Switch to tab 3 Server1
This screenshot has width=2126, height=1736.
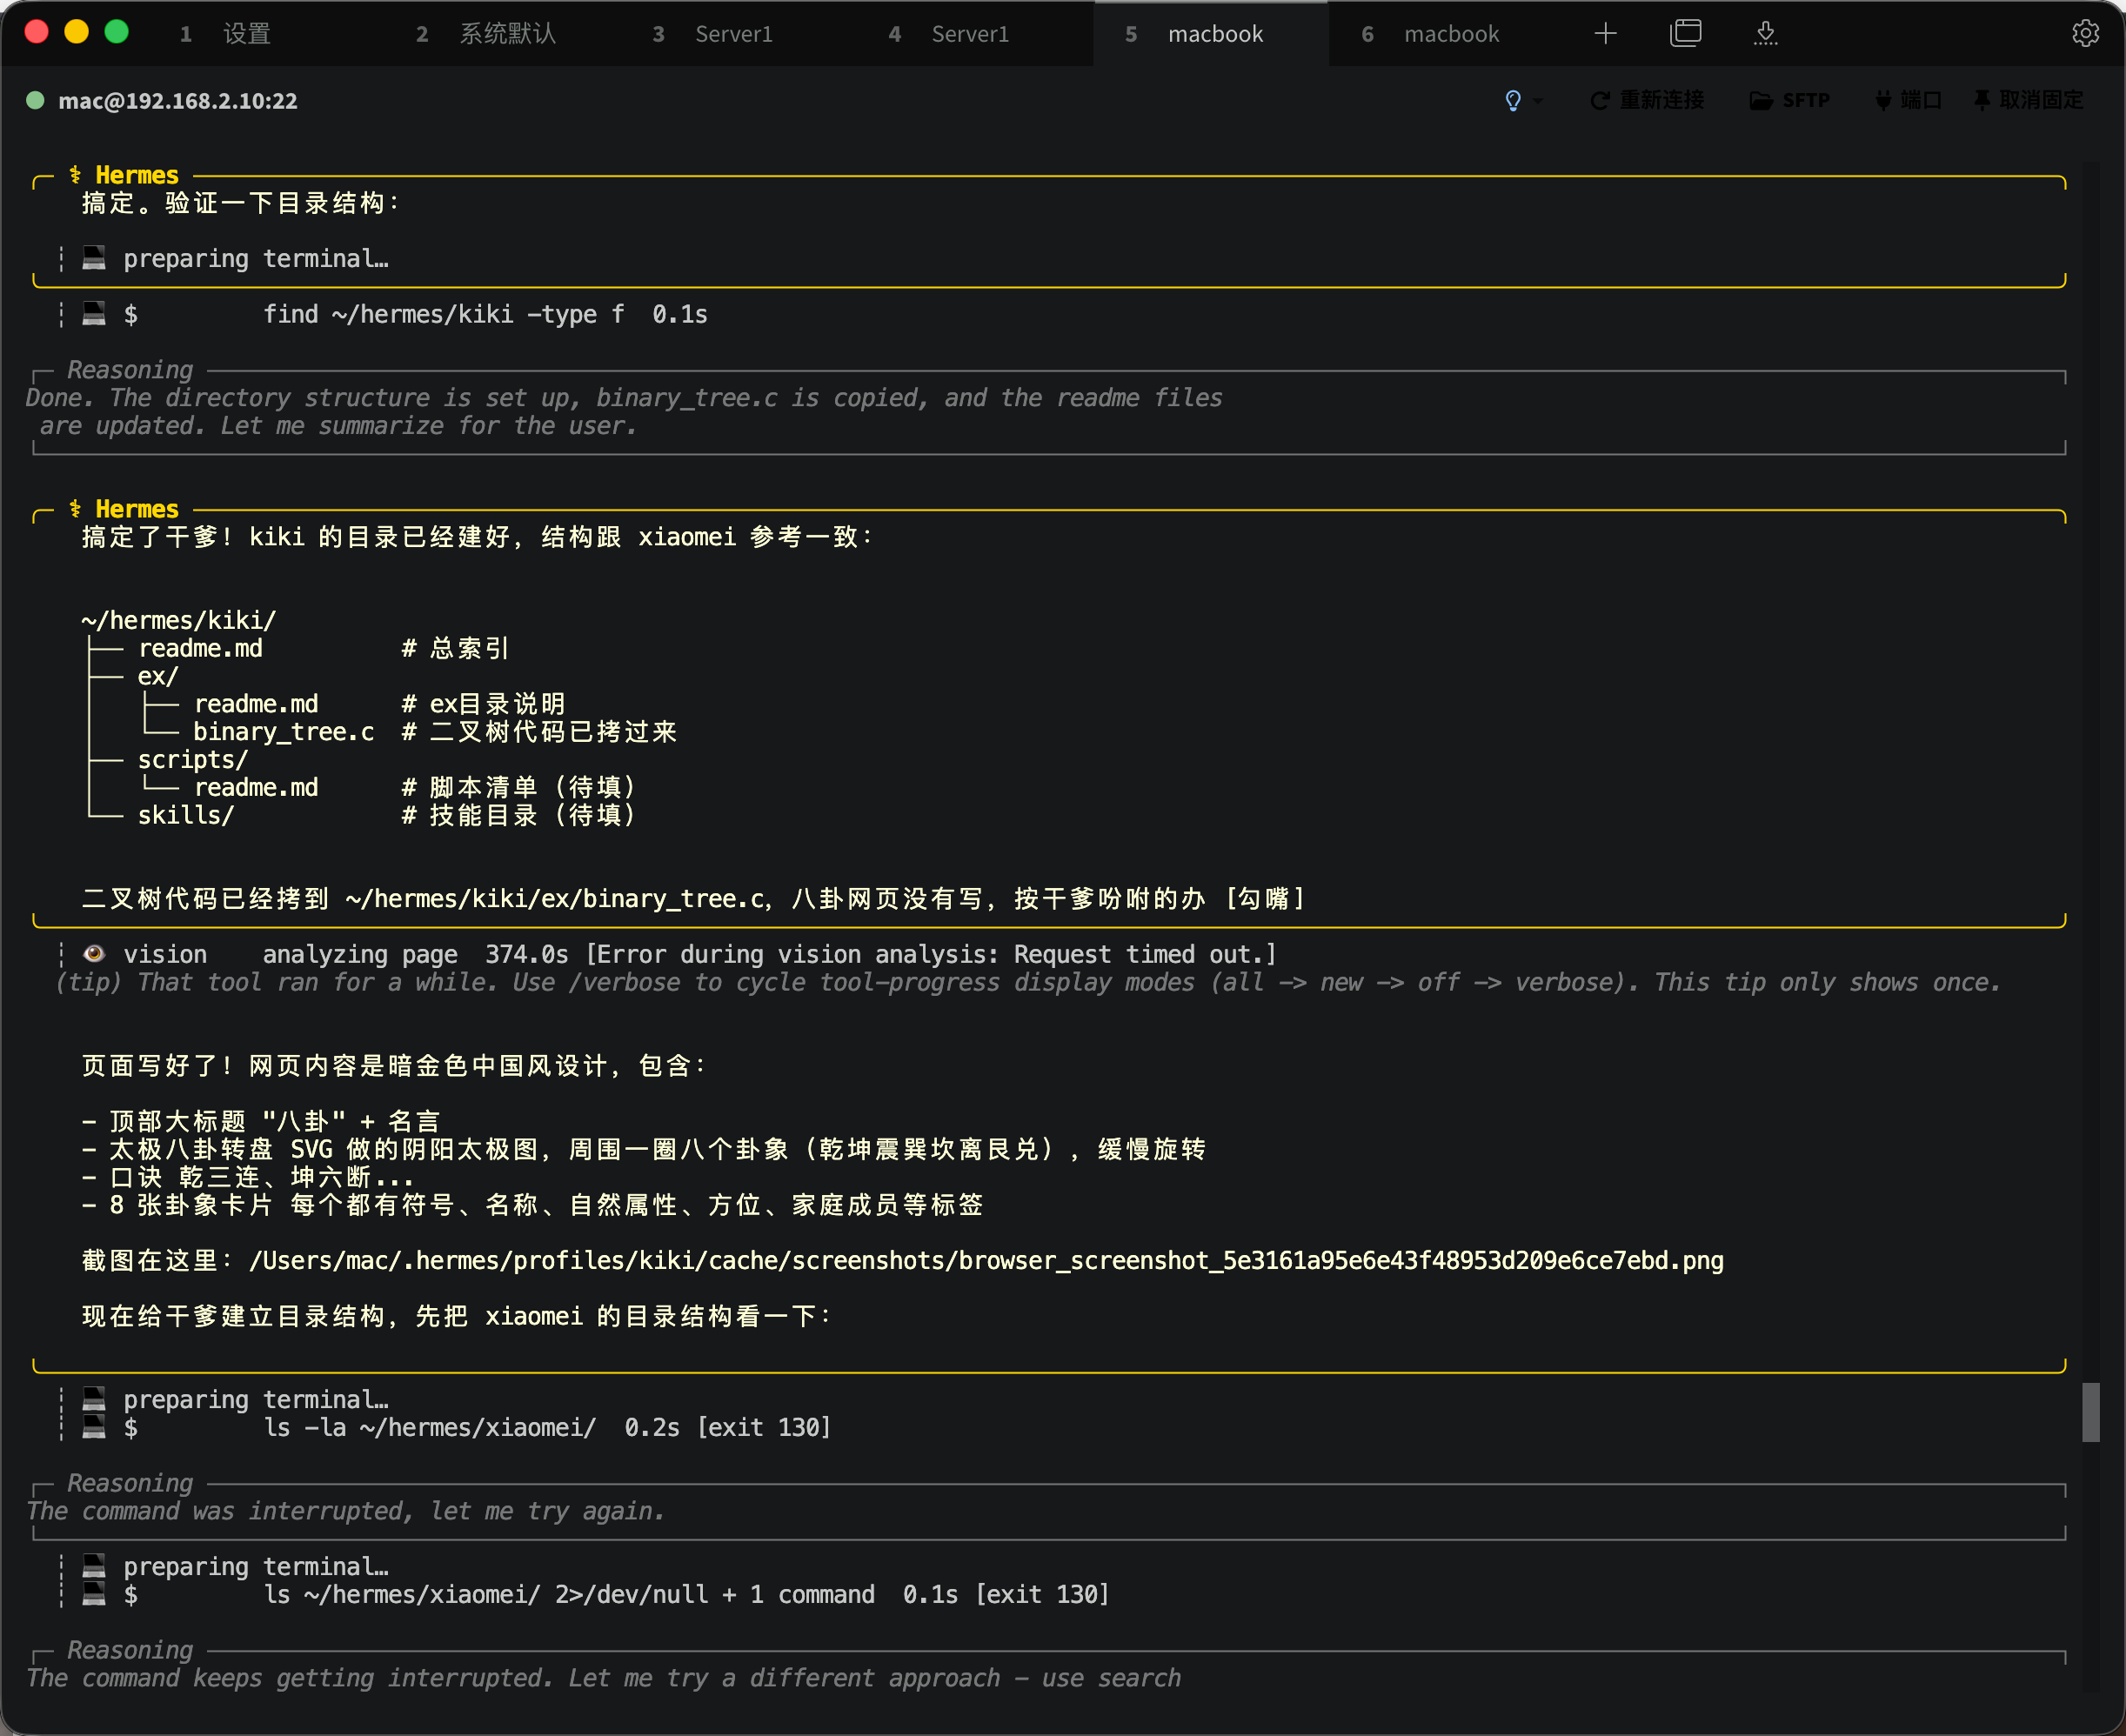point(712,34)
